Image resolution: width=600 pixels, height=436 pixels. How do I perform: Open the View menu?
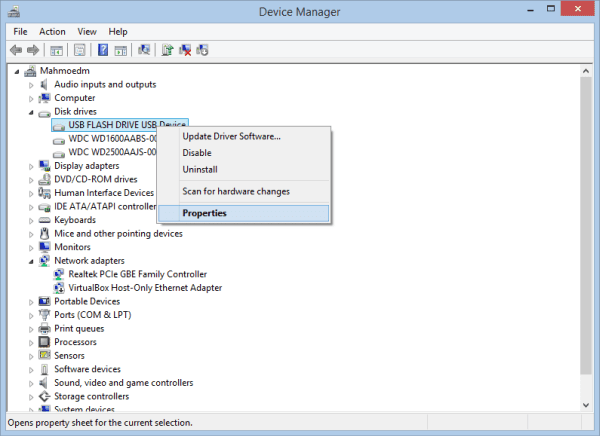tap(87, 32)
